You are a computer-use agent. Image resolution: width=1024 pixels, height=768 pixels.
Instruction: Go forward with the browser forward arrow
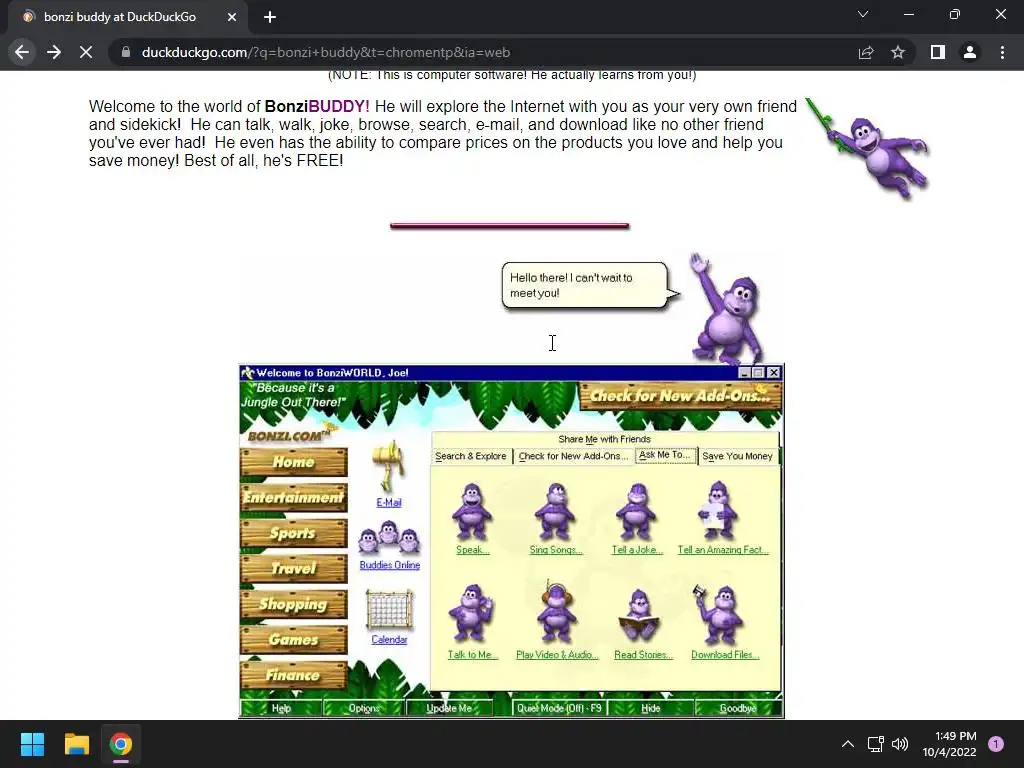tap(54, 52)
